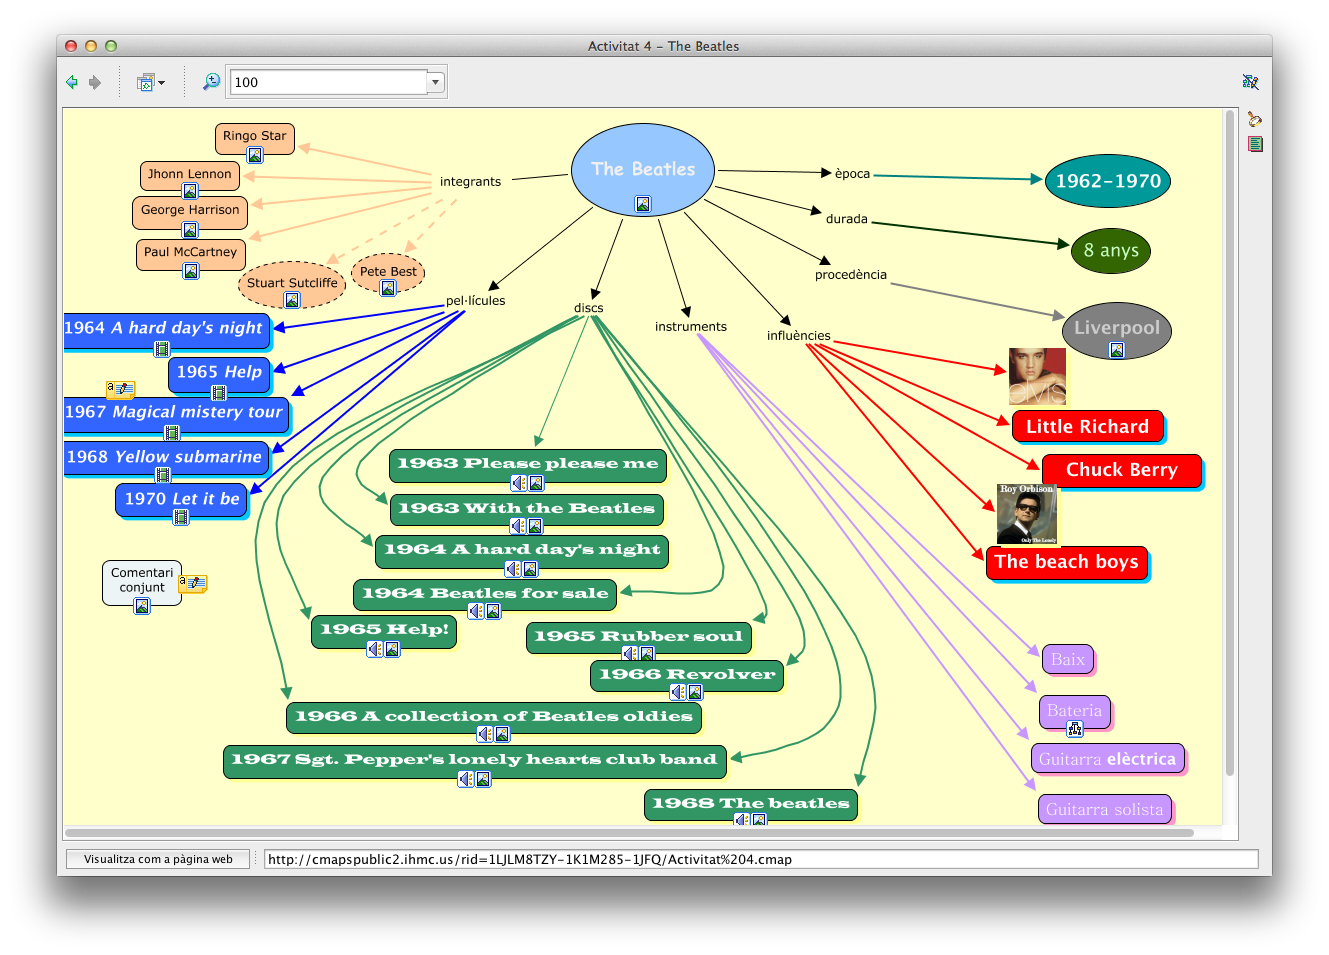The image size is (1329, 955).
Task: Play audio icon under 1963 Please please me
Action: (518, 483)
